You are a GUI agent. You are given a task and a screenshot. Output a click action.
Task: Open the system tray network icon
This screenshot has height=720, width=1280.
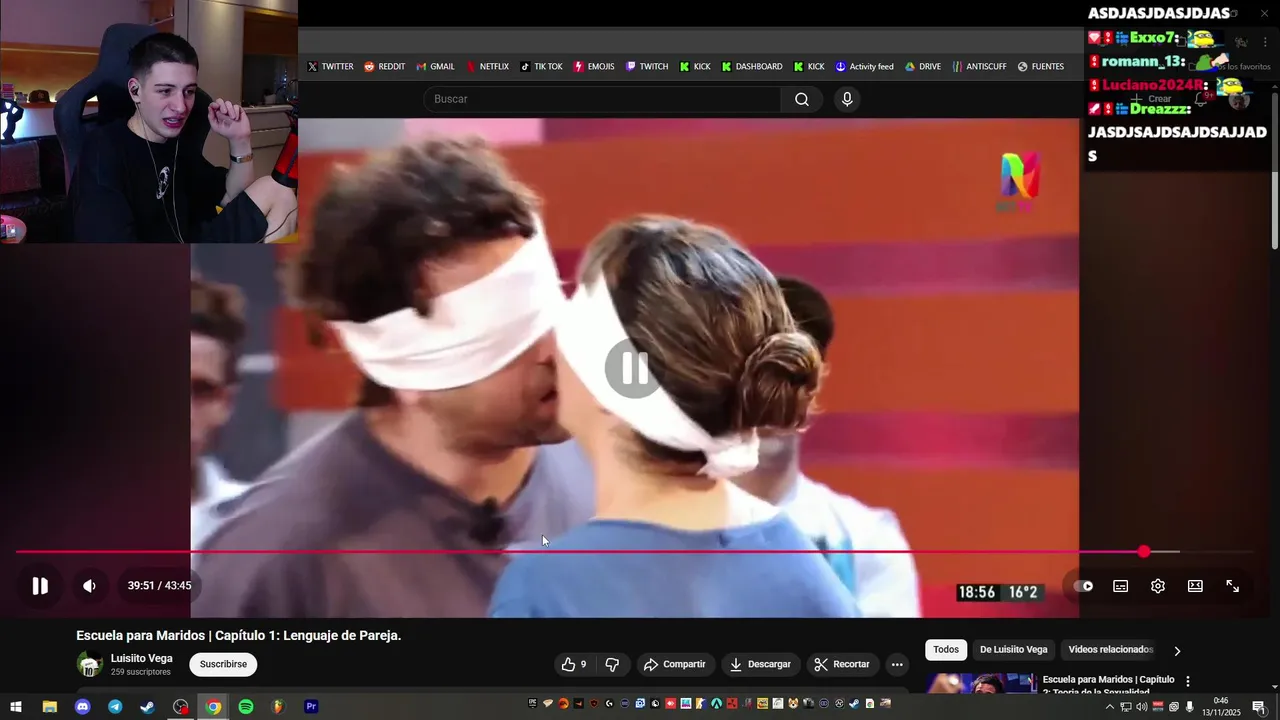pos(1126,707)
